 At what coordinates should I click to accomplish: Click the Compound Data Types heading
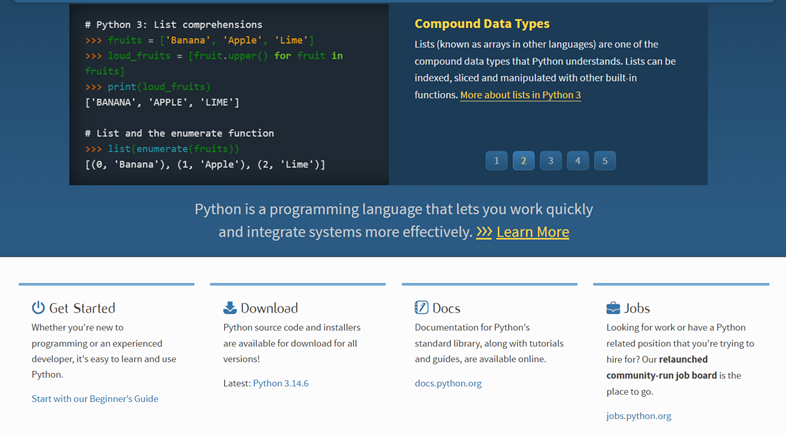click(482, 24)
